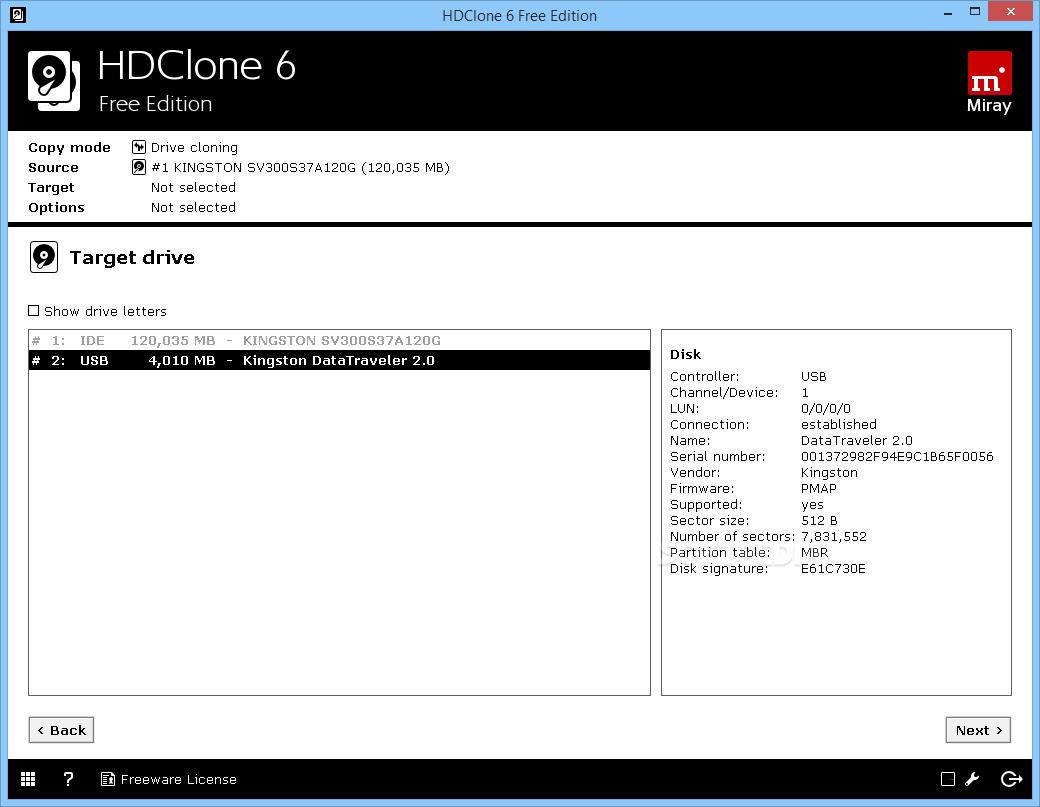Screen dimensions: 1040x807
Task: Open settings with the wrench icon
Action: pyautogui.click(x=972, y=779)
